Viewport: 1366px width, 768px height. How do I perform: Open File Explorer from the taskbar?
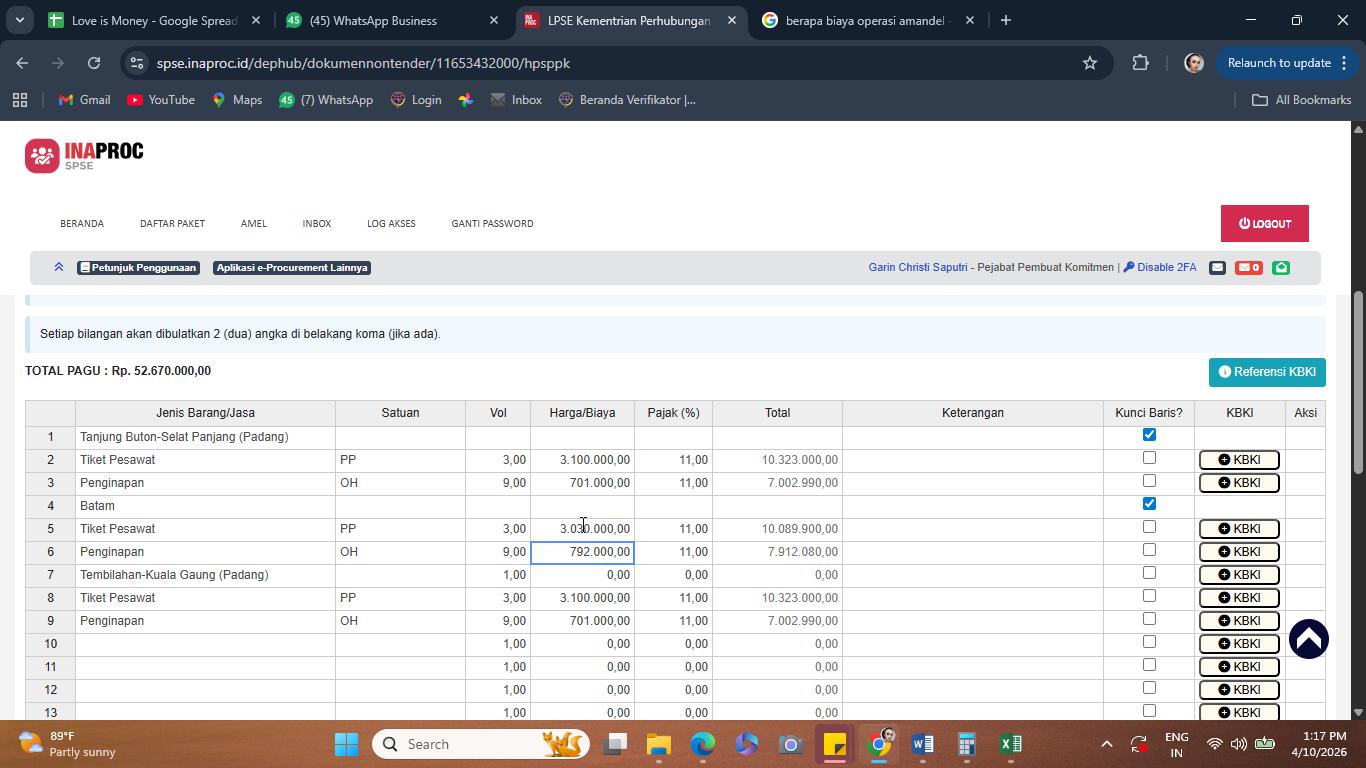658,744
